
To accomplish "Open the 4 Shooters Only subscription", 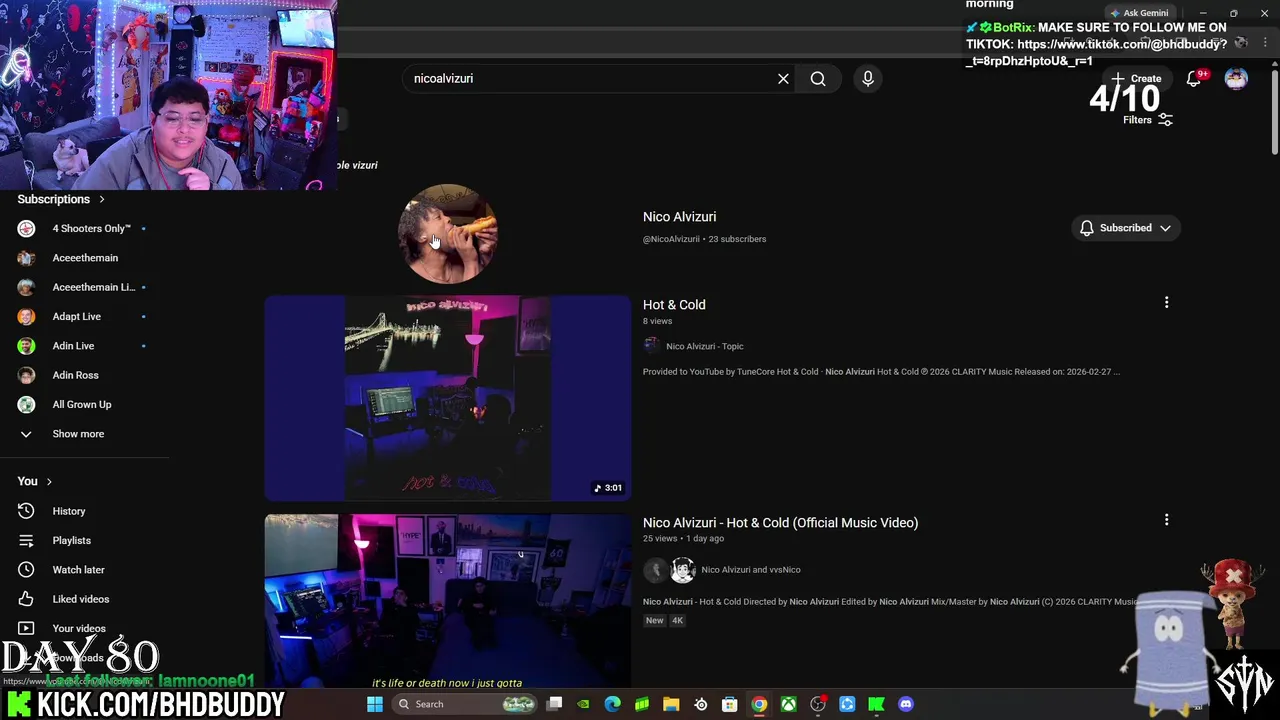I will pos(84,229).
